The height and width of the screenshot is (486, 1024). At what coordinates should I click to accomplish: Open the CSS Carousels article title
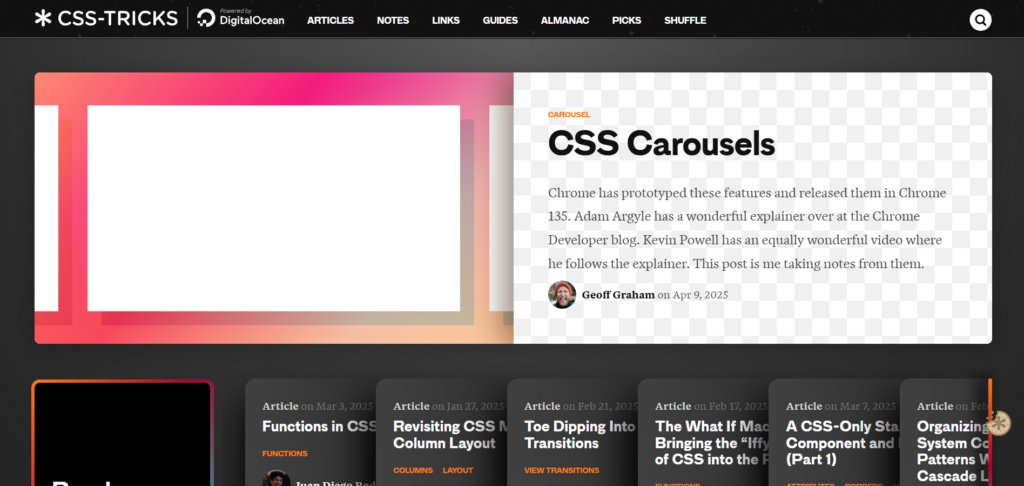click(662, 144)
